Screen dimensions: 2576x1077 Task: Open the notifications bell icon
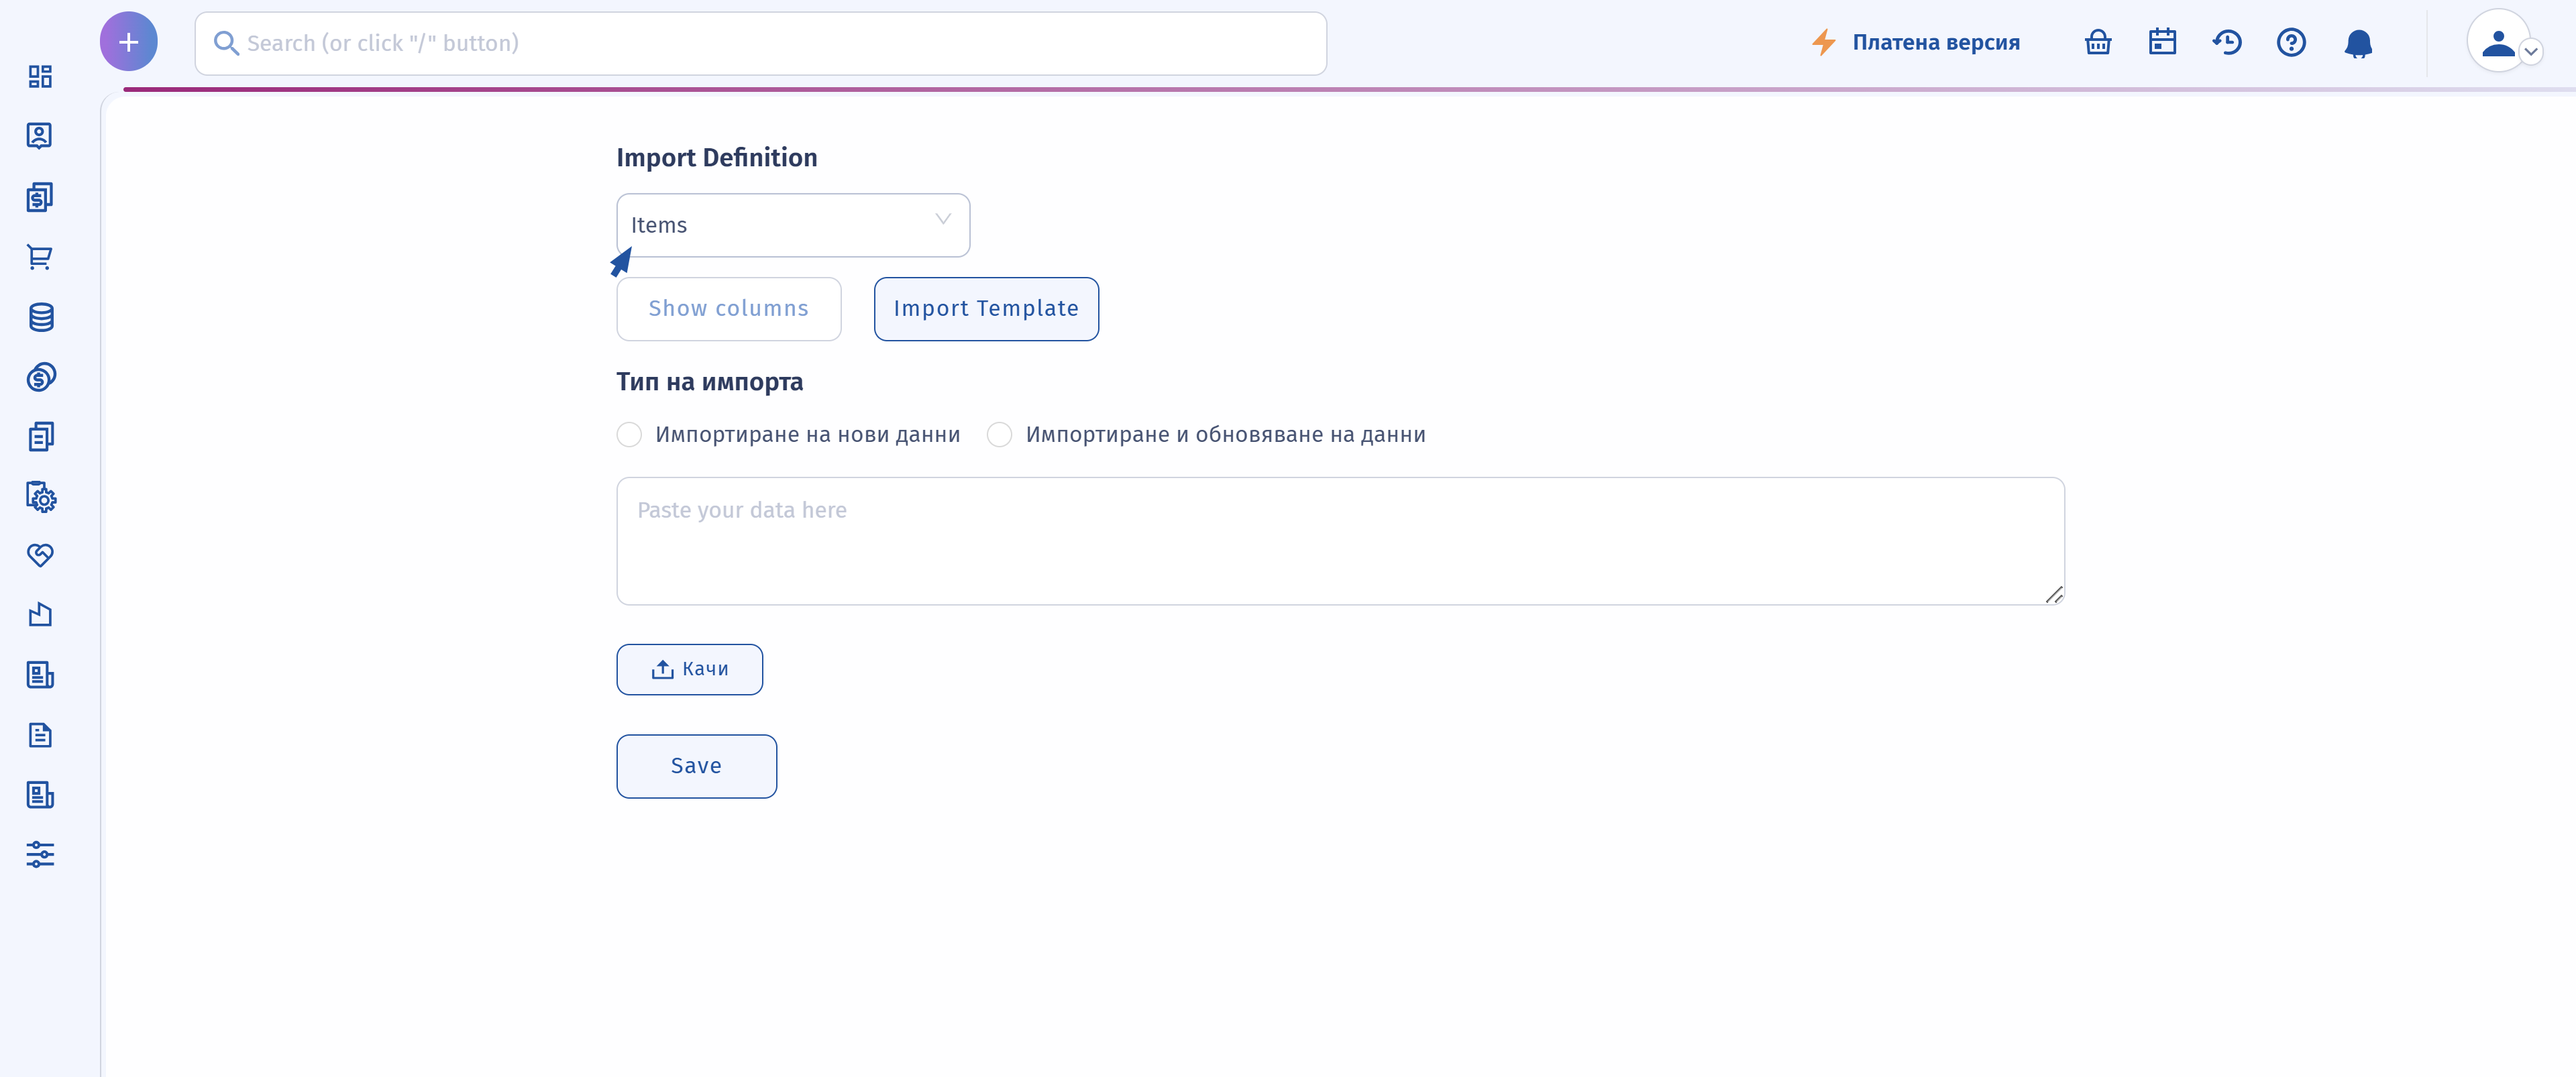tap(2358, 43)
